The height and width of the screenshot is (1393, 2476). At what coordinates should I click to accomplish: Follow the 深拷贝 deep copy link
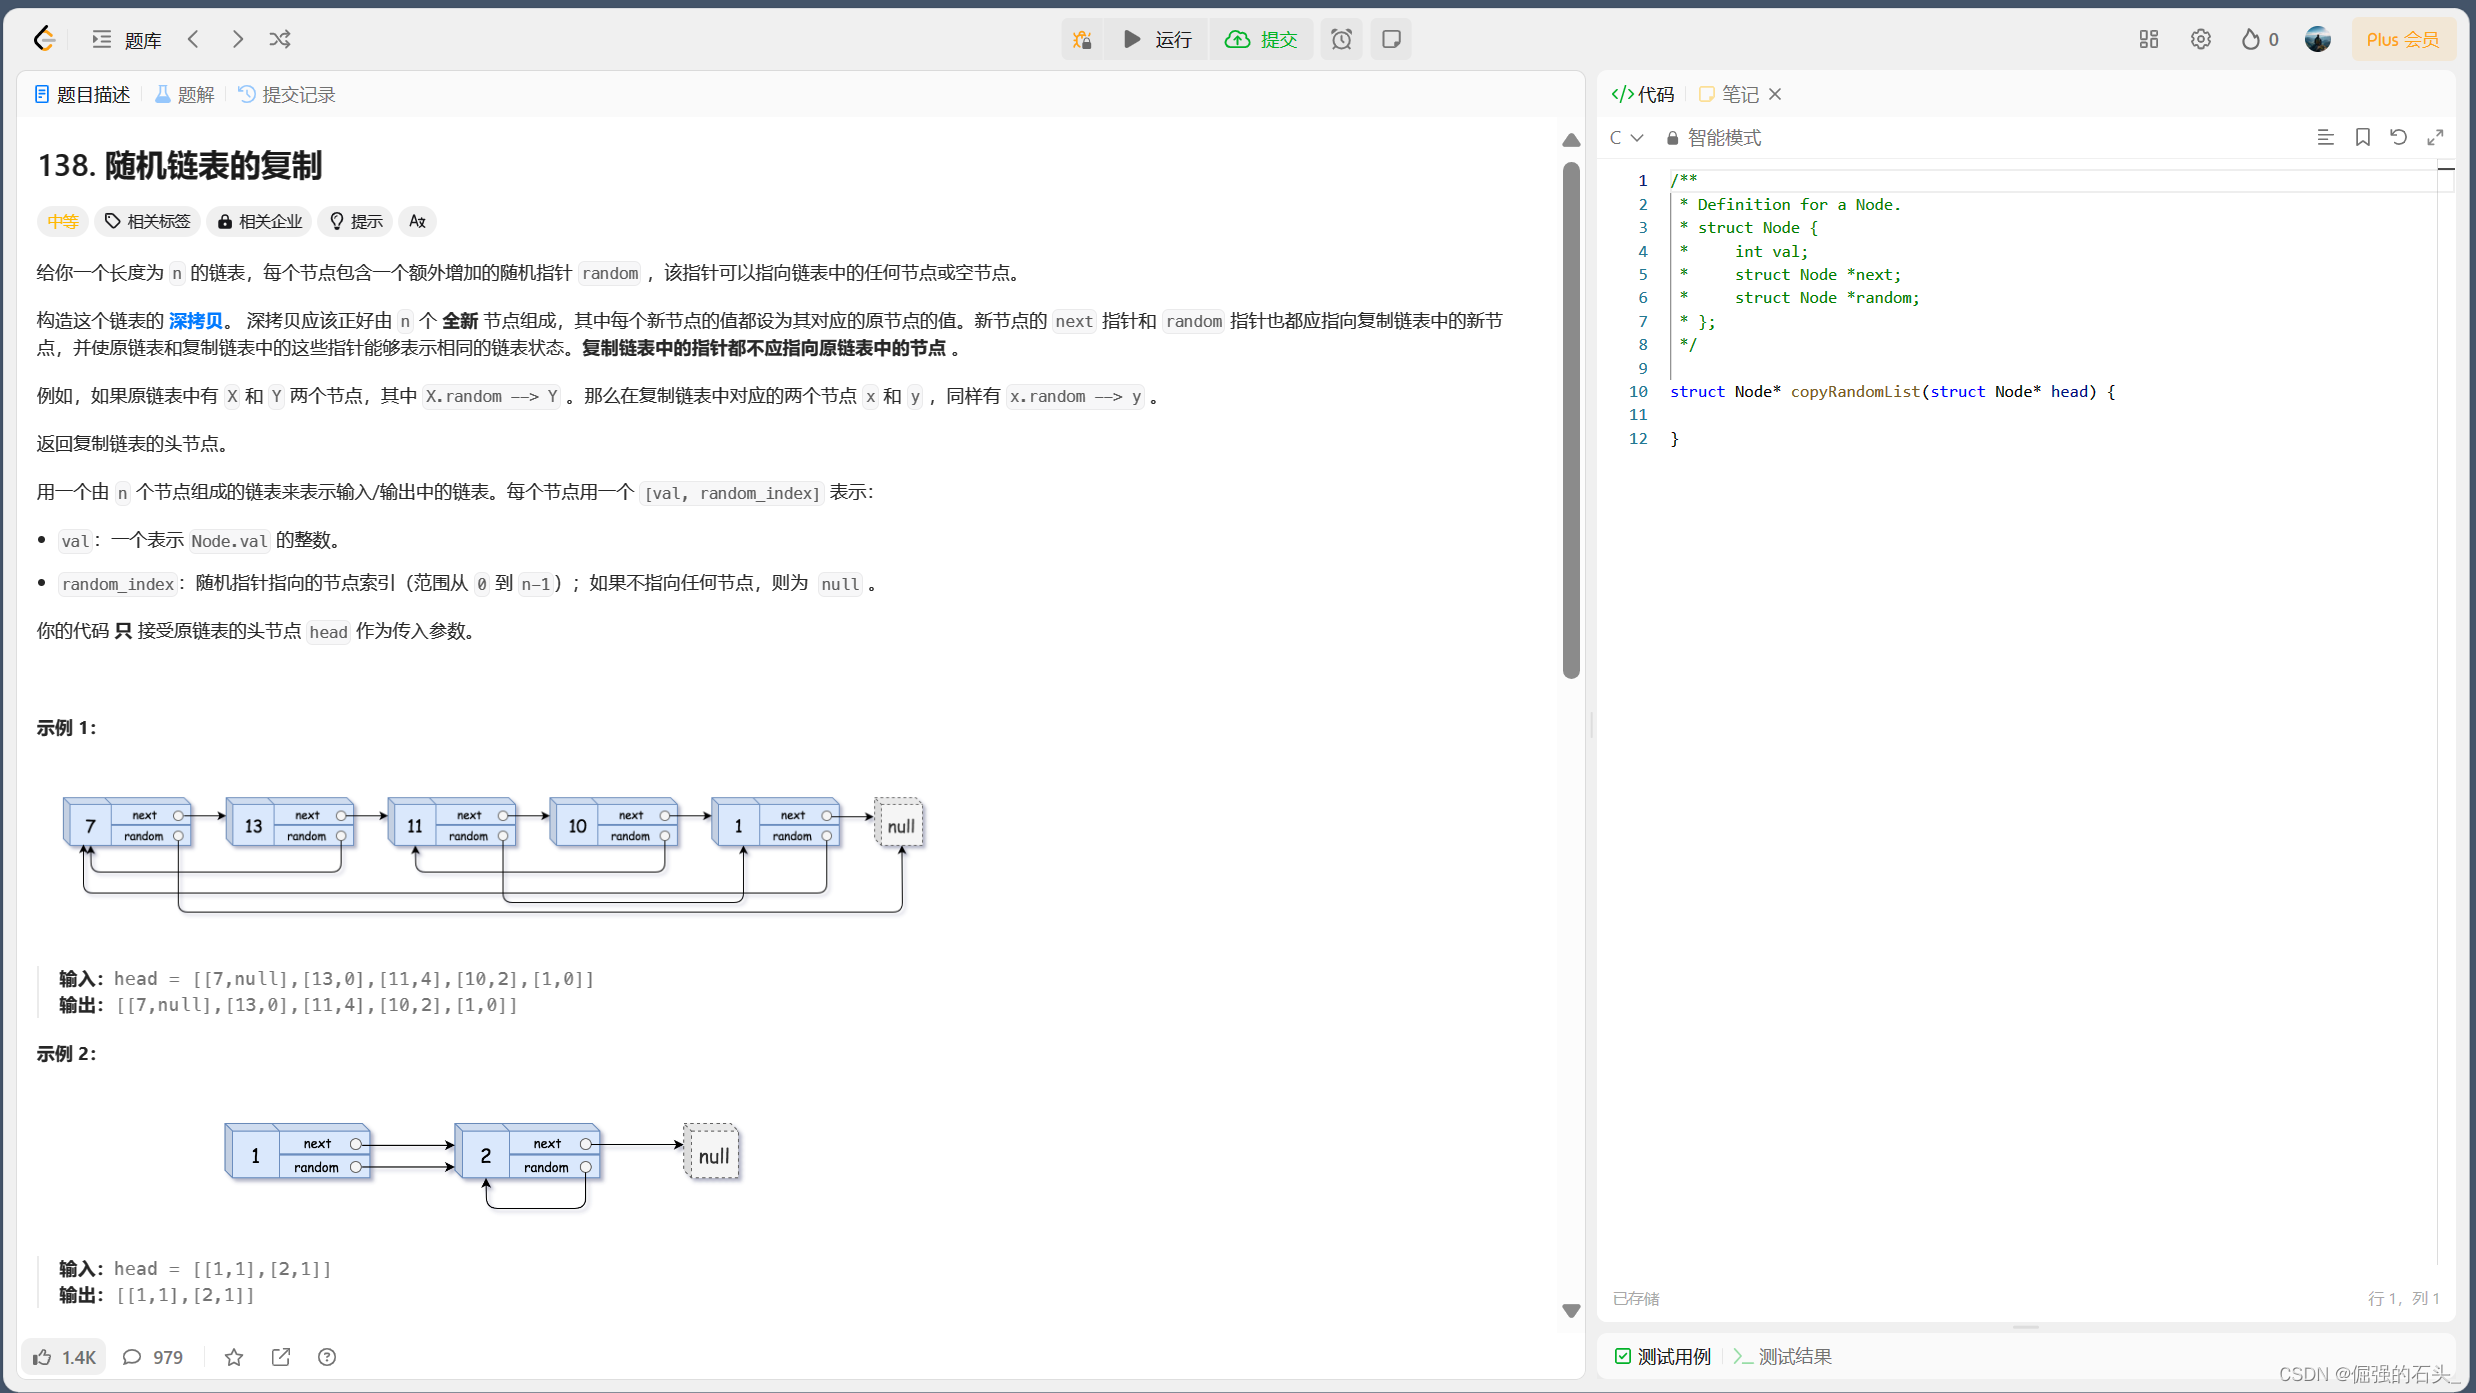pos(195,320)
